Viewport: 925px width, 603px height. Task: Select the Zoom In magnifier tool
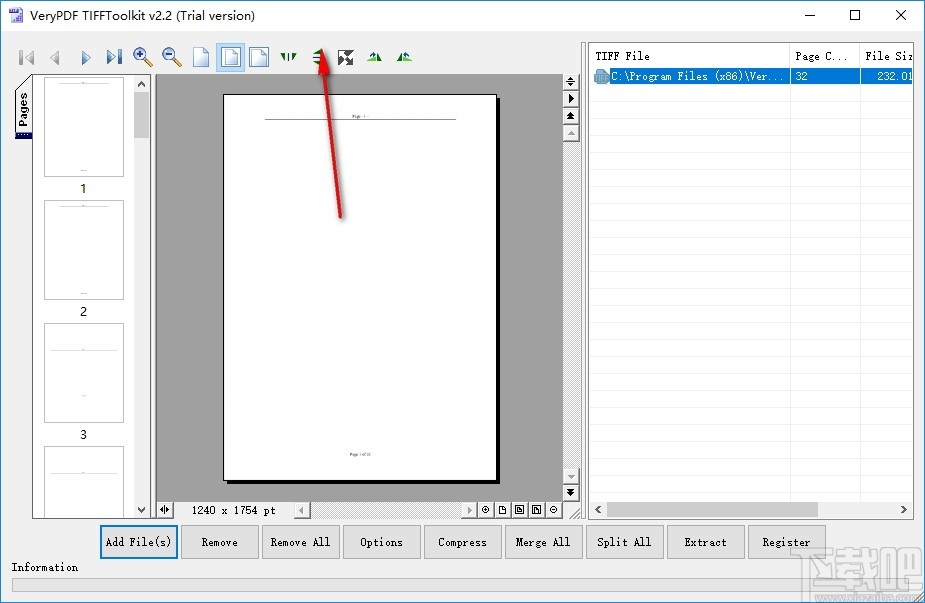click(142, 57)
